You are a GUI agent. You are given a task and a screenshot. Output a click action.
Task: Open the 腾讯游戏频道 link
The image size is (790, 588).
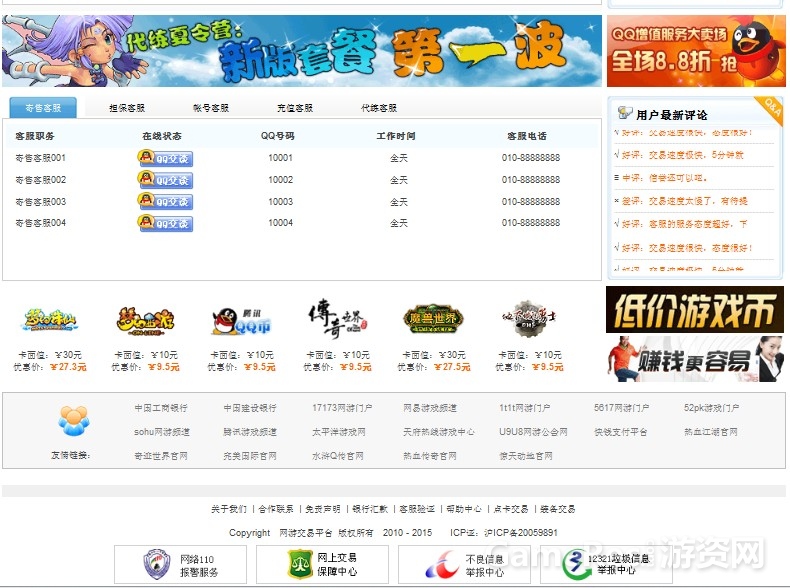250,432
